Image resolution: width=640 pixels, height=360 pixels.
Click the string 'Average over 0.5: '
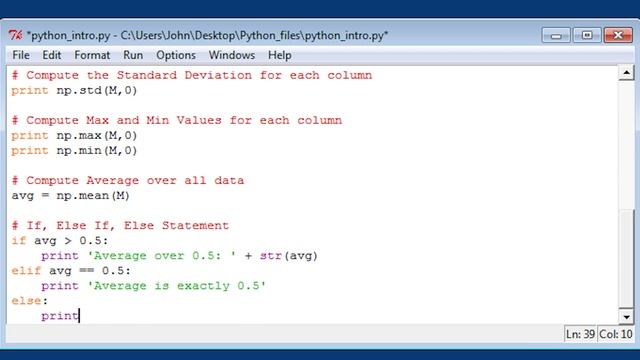point(162,256)
